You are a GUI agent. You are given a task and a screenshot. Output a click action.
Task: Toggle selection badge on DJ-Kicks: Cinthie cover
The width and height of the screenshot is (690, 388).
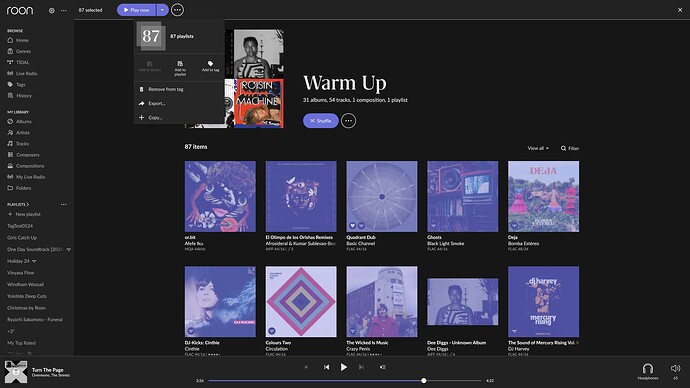click(191, 331)
